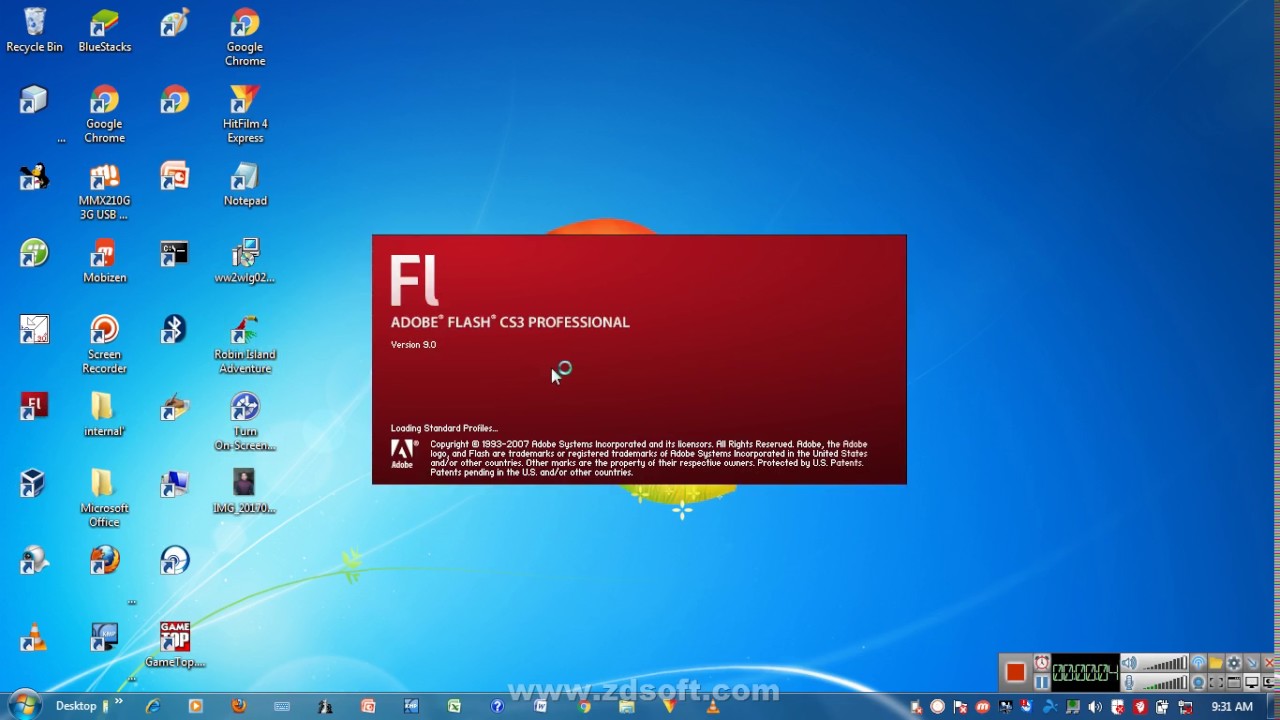
Task: Open the file explorer folder in taskbar
Action: 627,706
